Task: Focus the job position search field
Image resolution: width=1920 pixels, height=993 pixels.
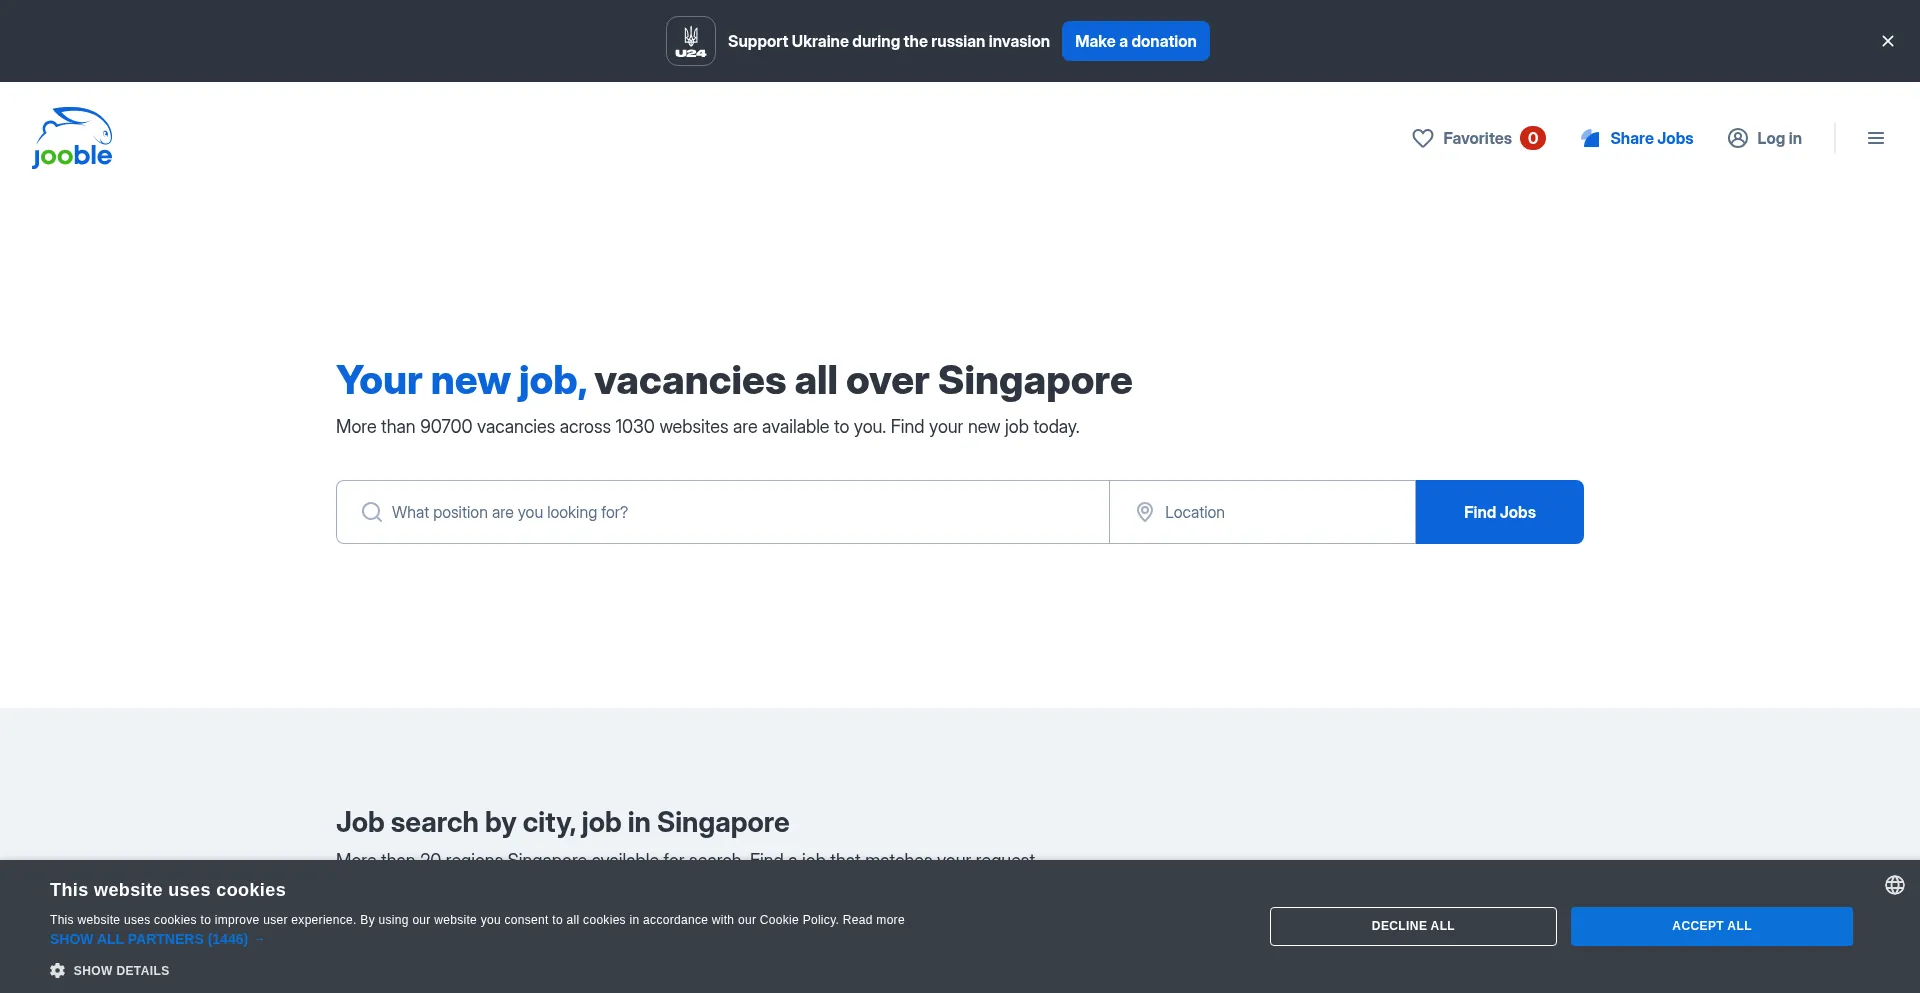Action: click(x=740, y=512)
